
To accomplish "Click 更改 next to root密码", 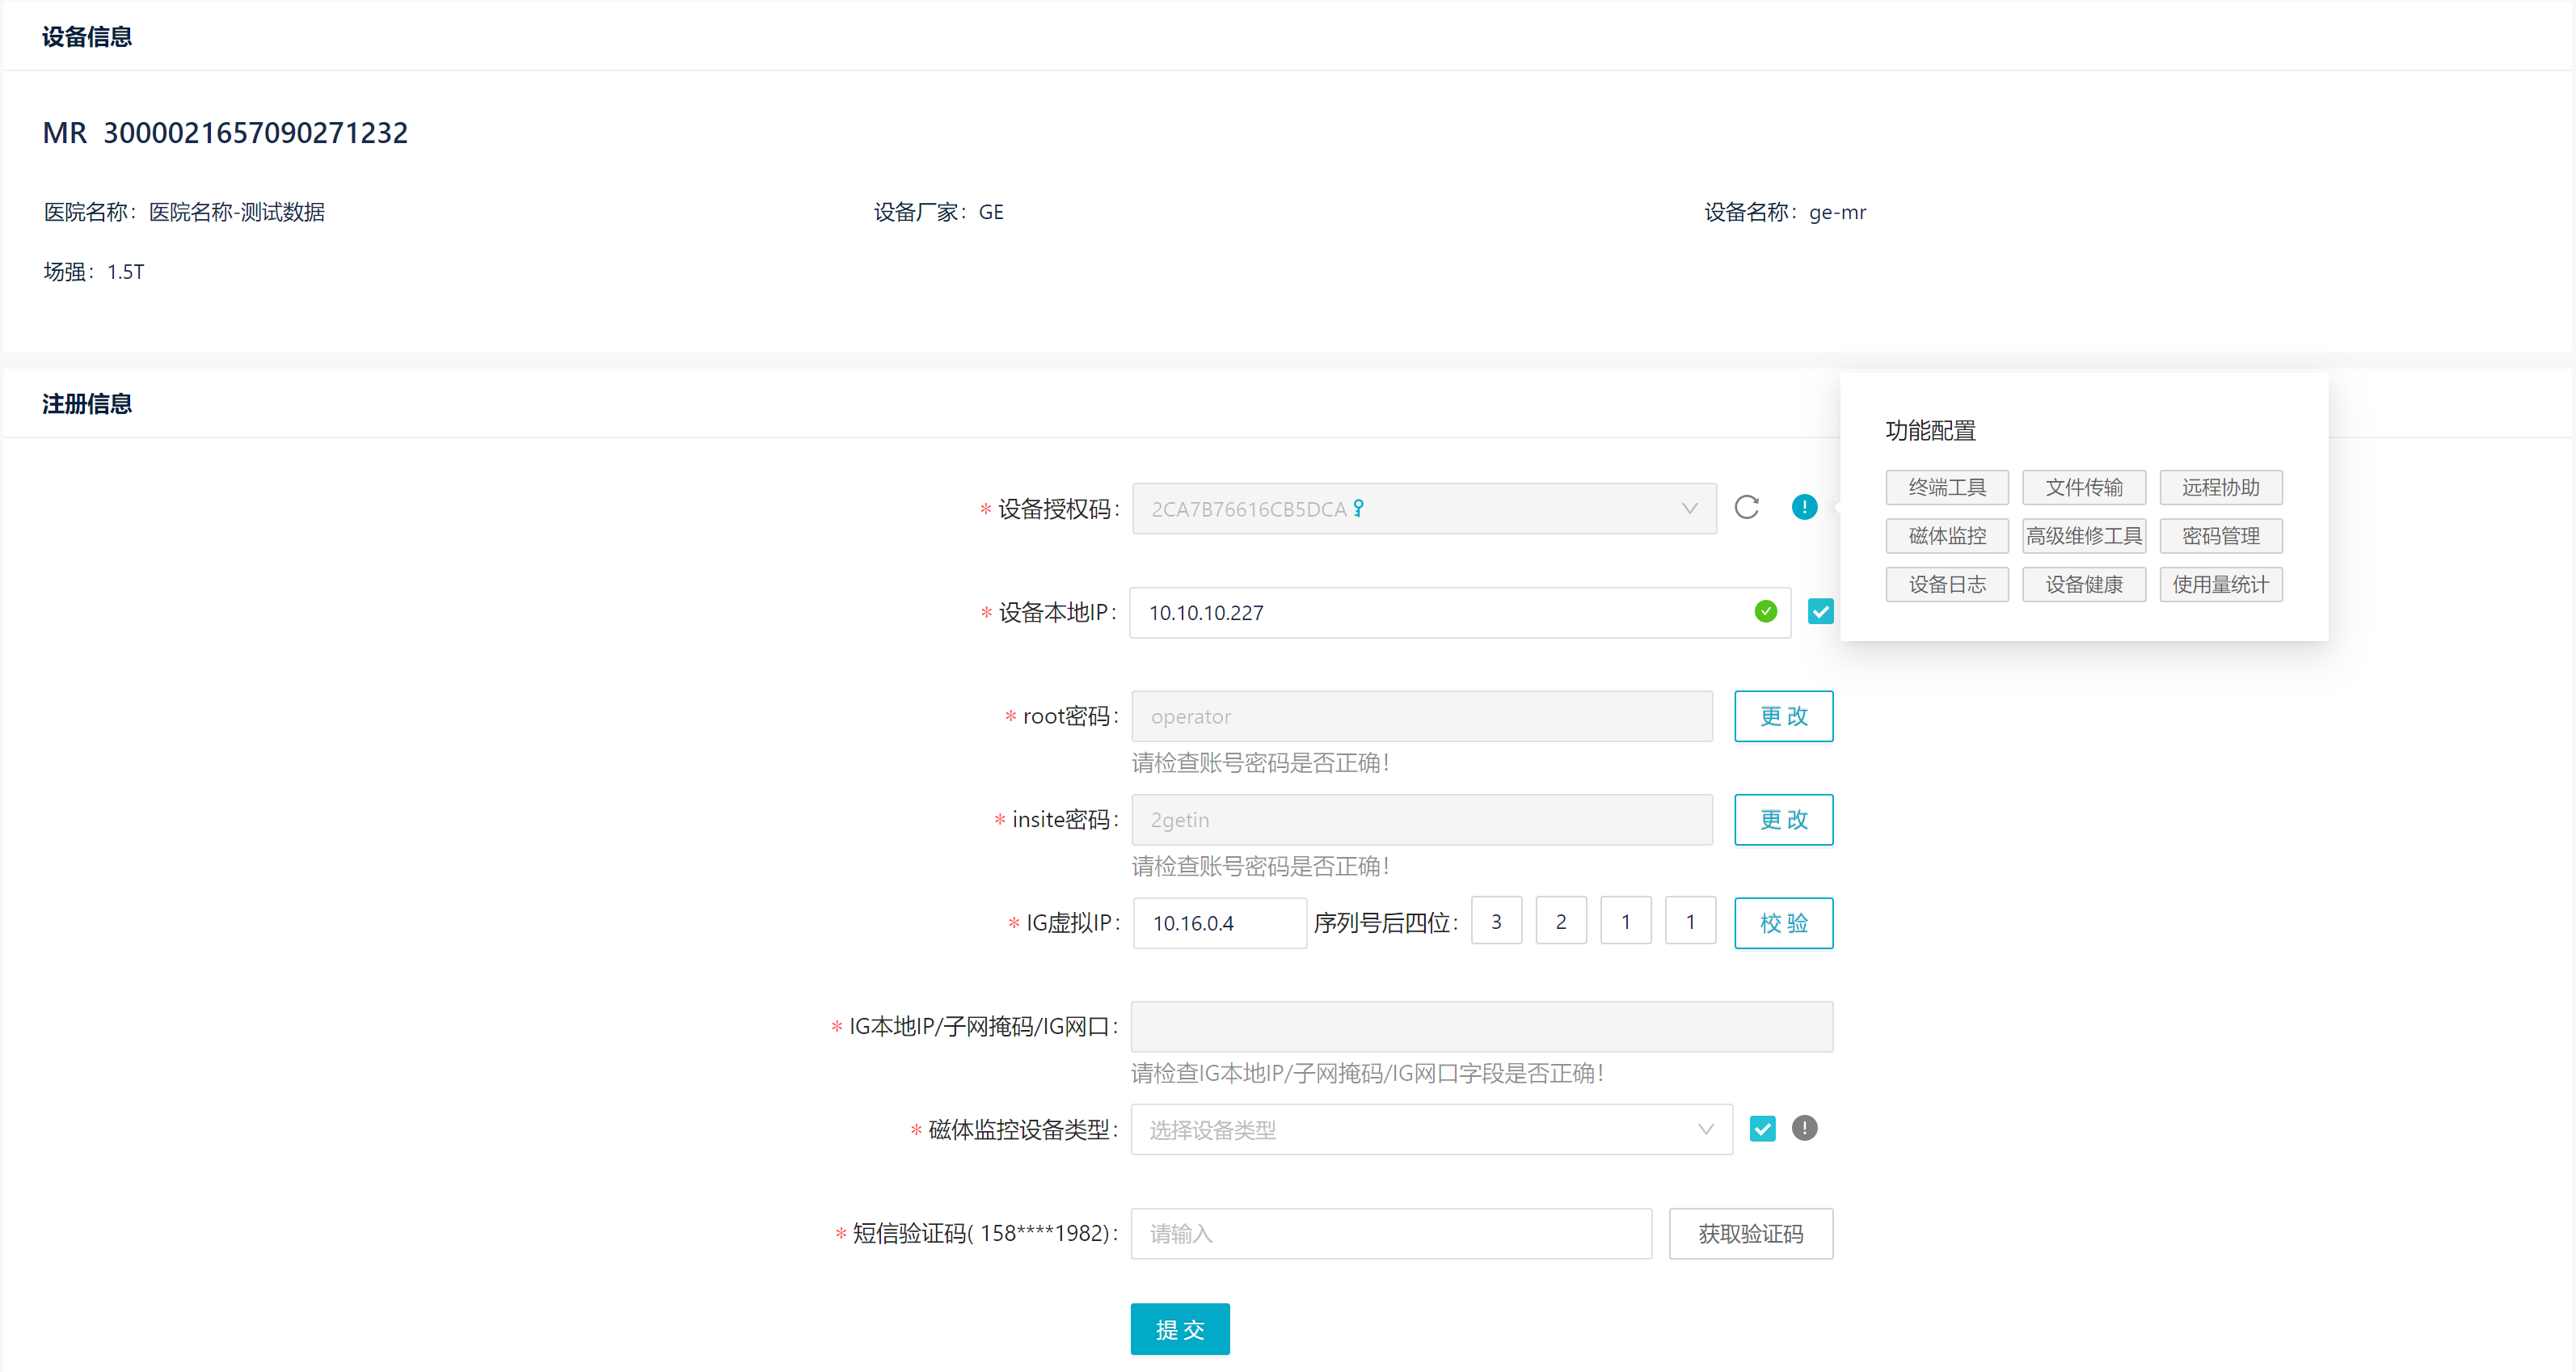I will [x=1783, y=716].
